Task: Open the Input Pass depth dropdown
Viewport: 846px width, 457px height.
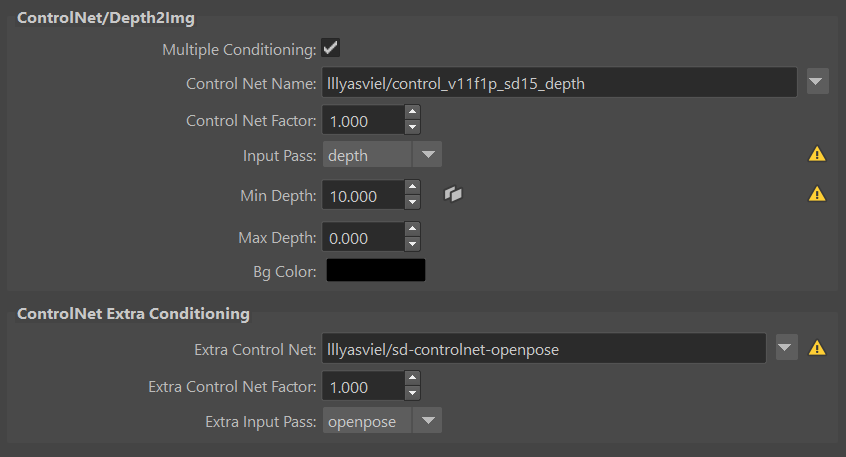Action: (383, 155)
